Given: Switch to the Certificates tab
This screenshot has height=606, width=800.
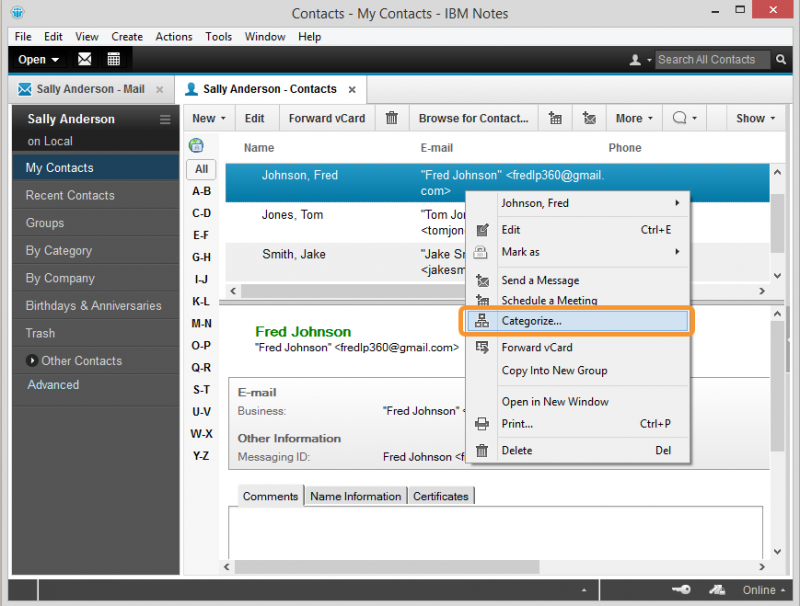Looking at the screenshot, I should [x=440, y=496].
